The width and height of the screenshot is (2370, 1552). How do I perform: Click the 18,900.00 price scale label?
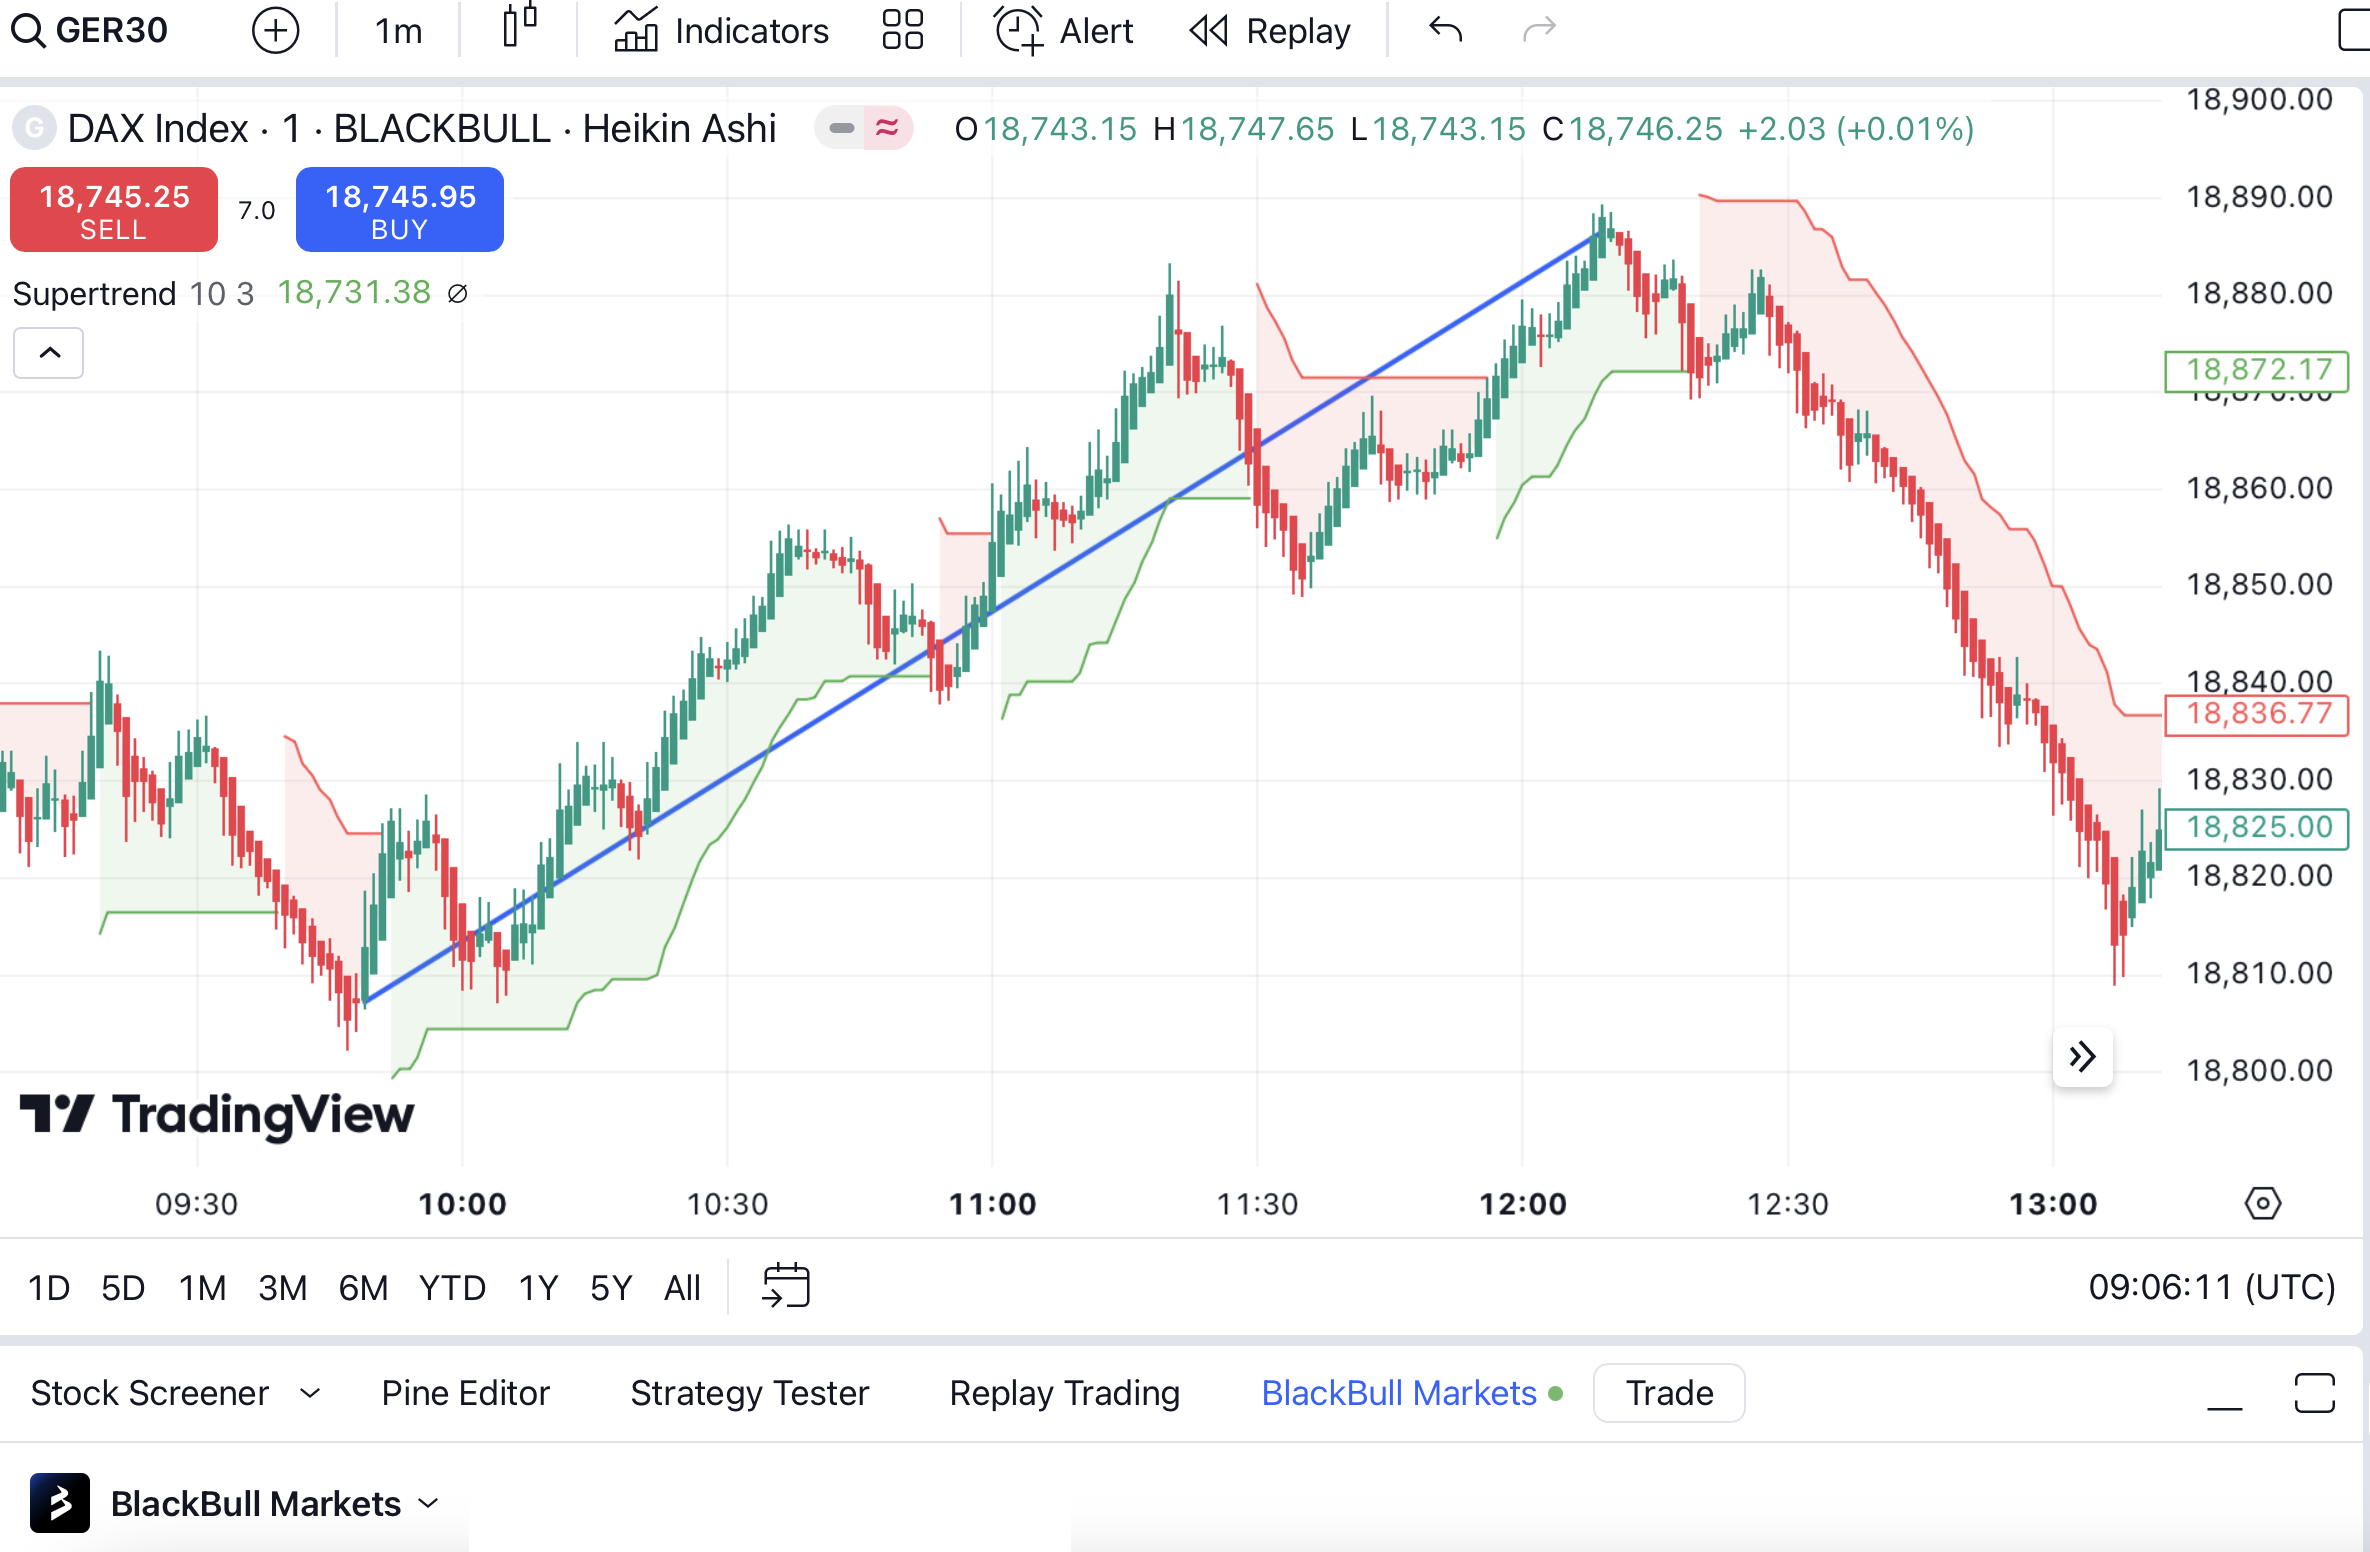[x=2259, y=99]
